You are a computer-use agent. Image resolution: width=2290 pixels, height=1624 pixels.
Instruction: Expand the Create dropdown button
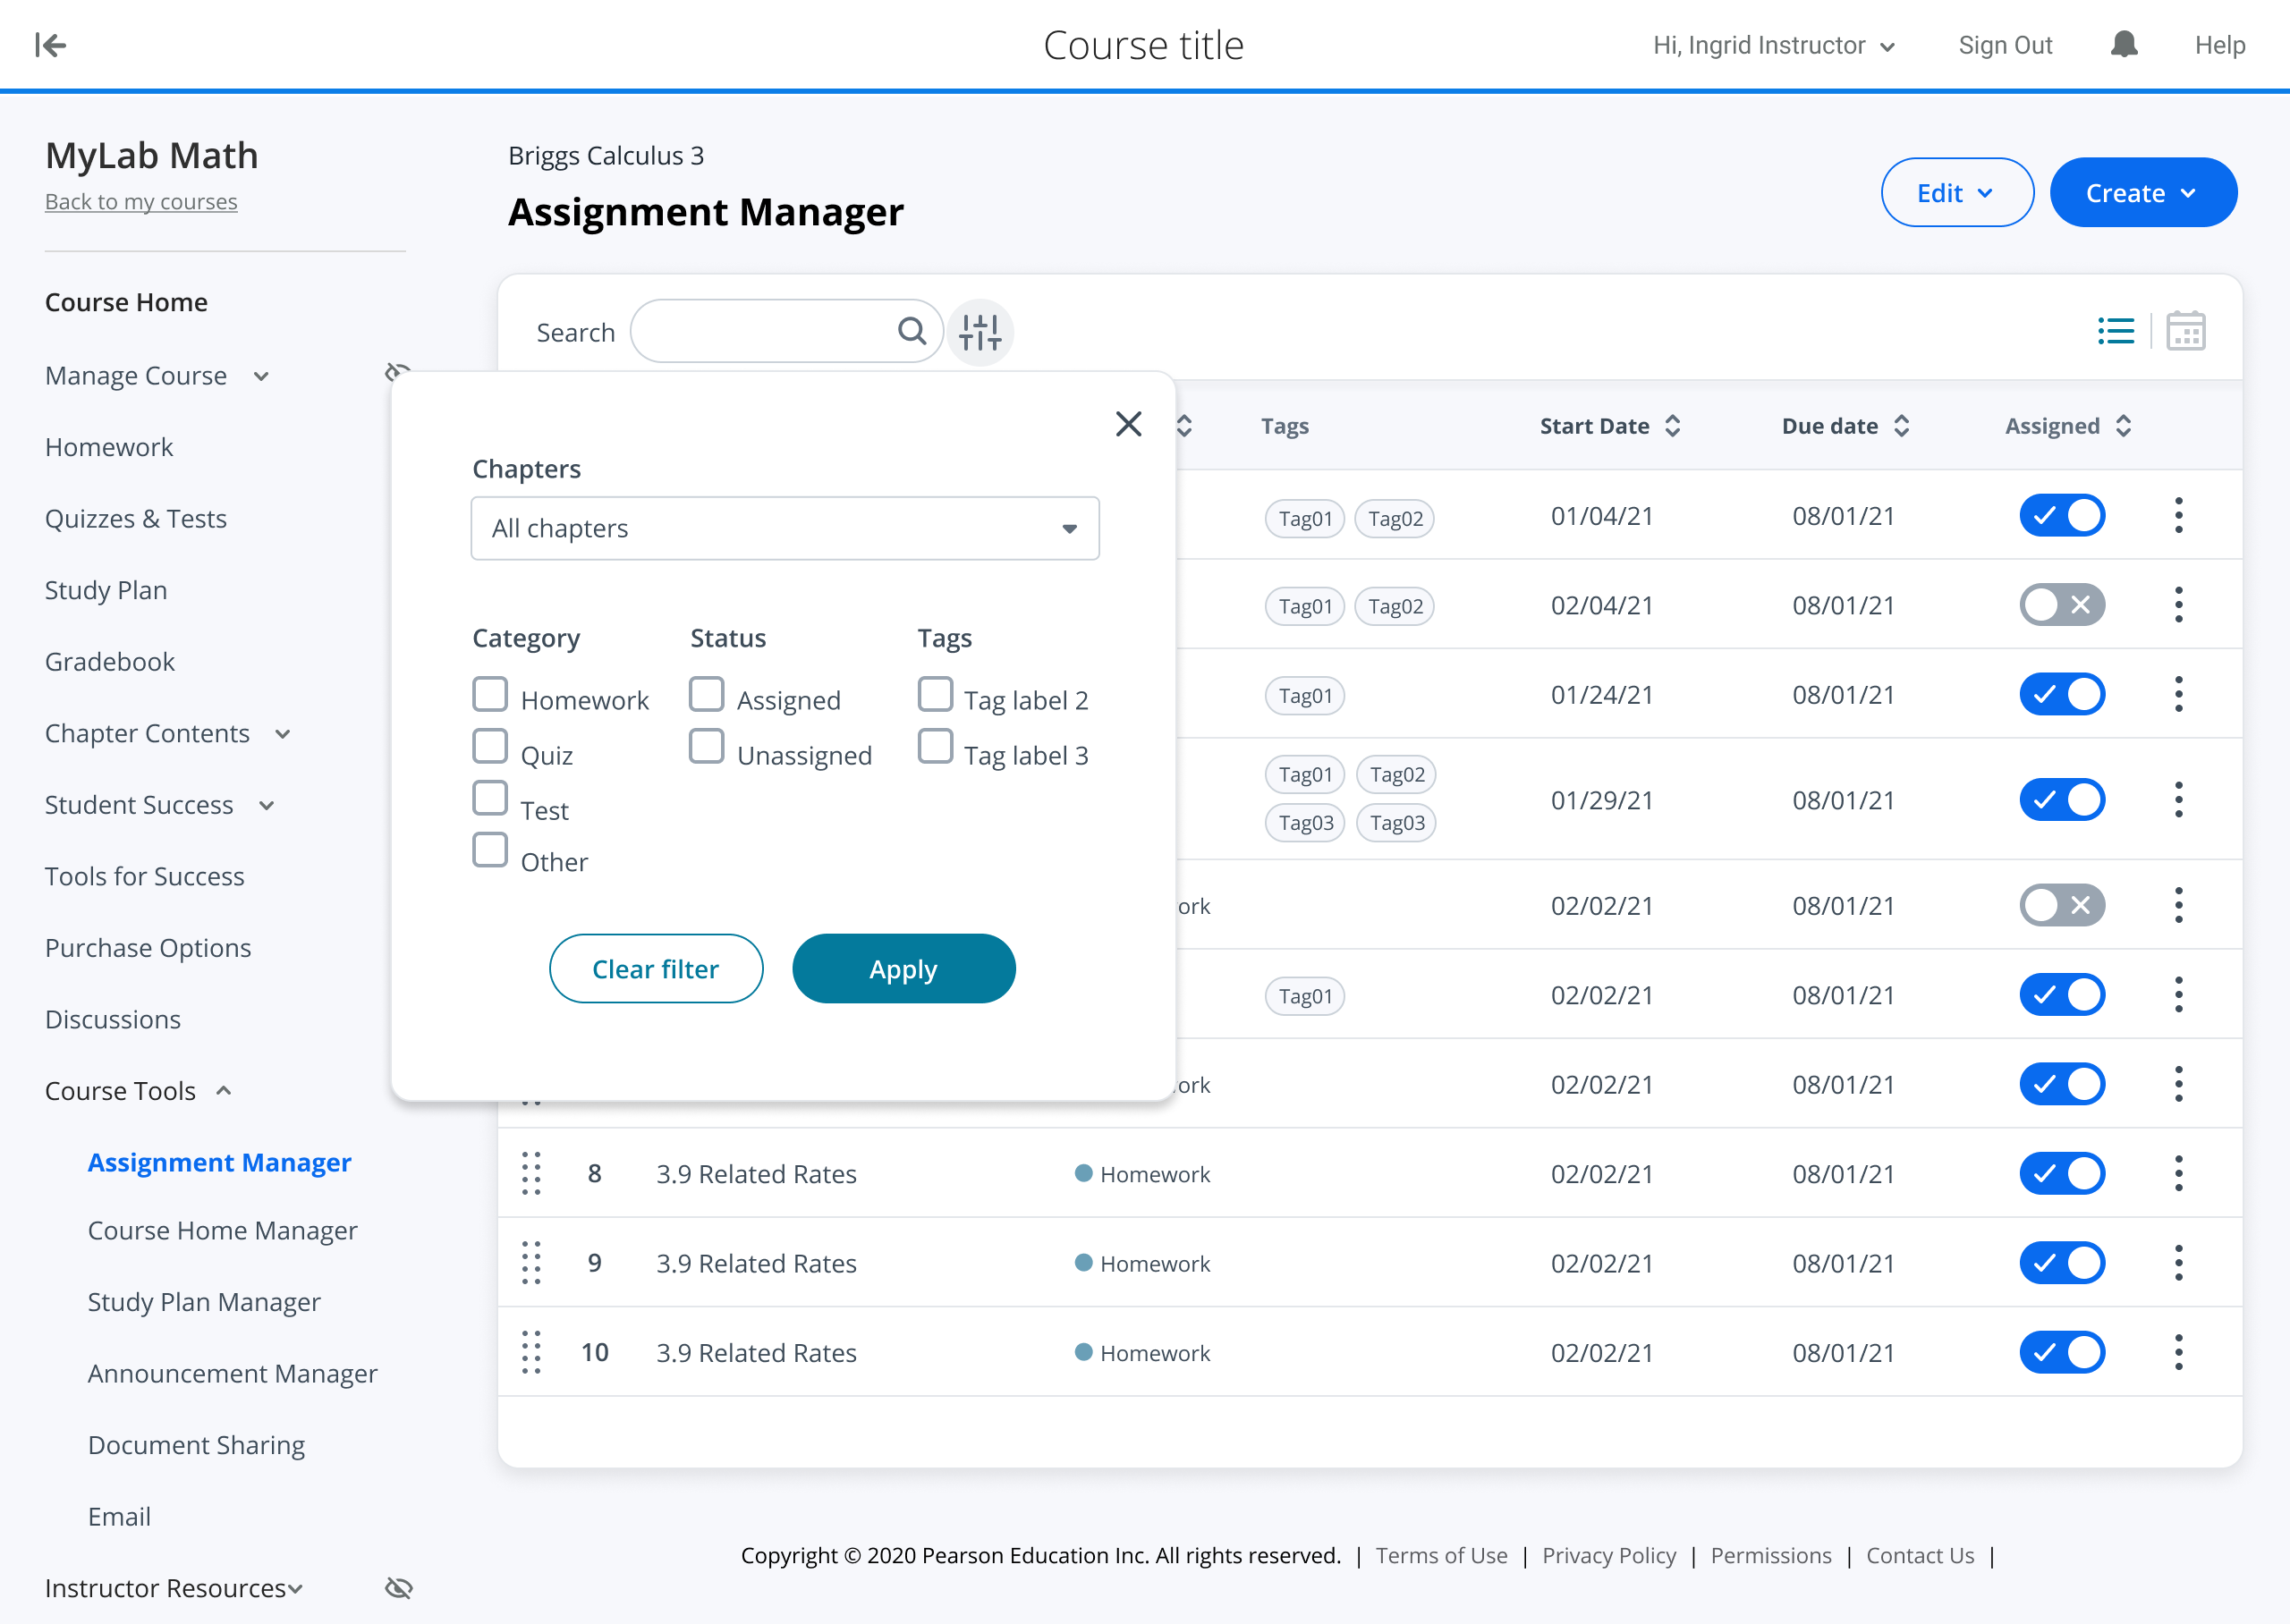2142,193
